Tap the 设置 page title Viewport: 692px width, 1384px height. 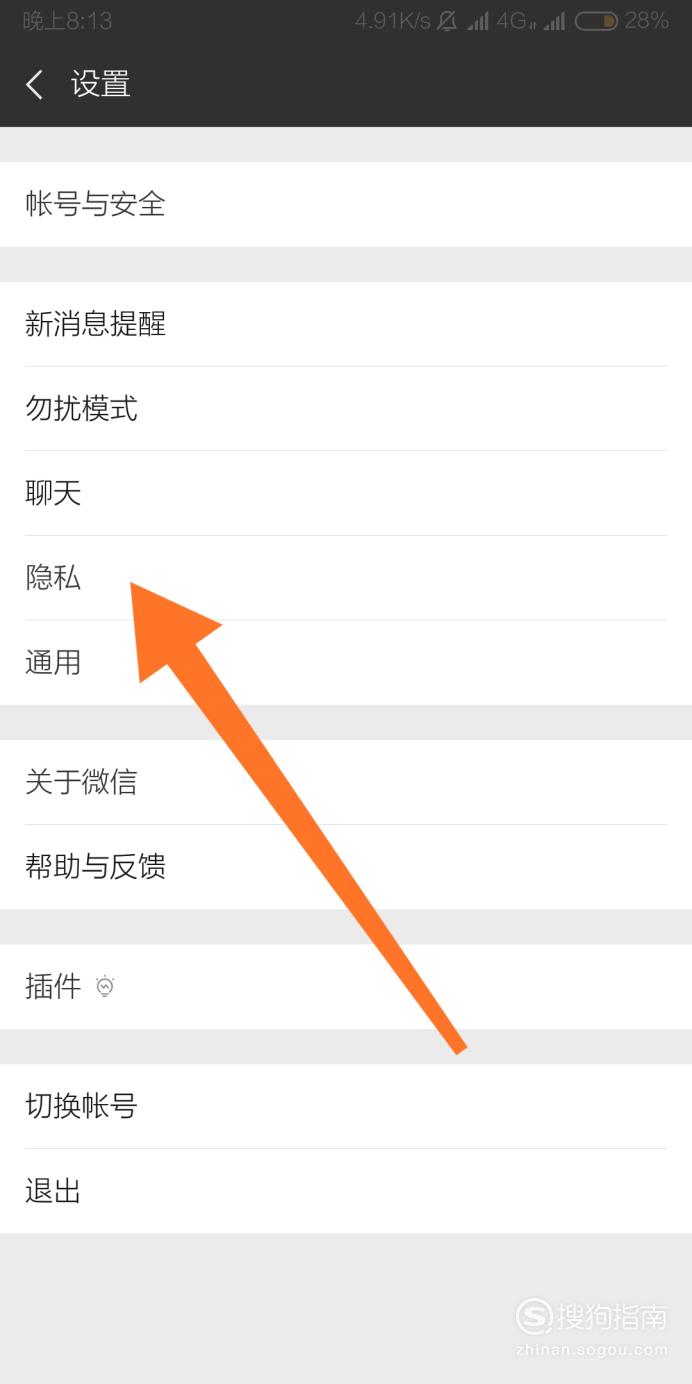coord(101,84)
